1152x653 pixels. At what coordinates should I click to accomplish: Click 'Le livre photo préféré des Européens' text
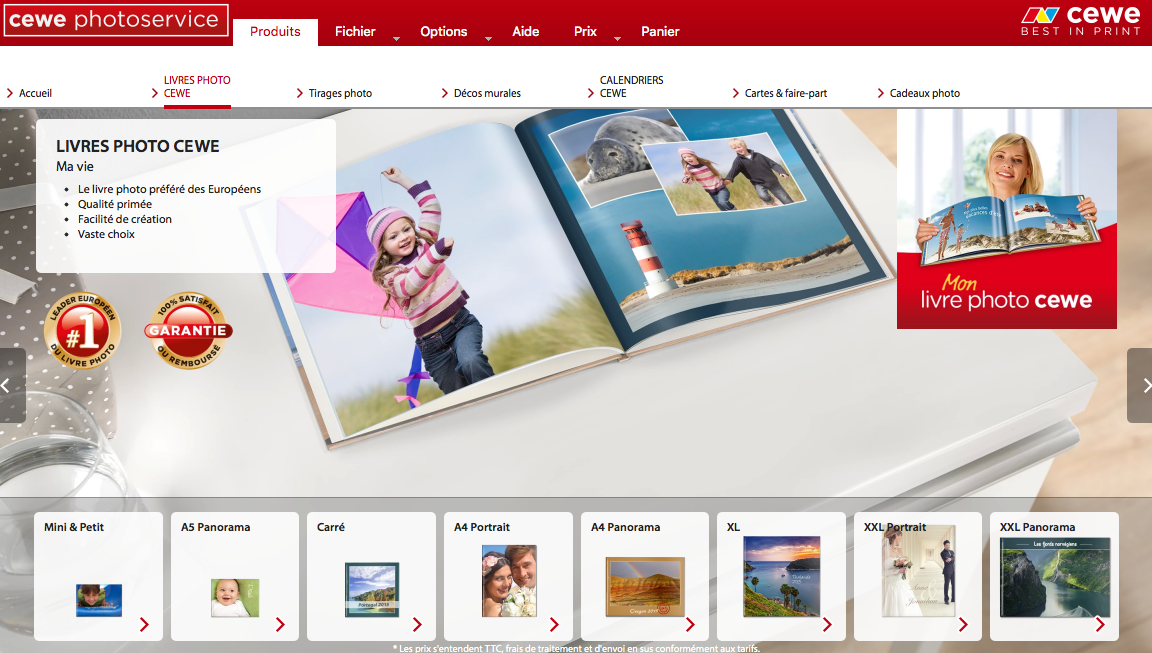pyautogui.click(x=169, y=189)
